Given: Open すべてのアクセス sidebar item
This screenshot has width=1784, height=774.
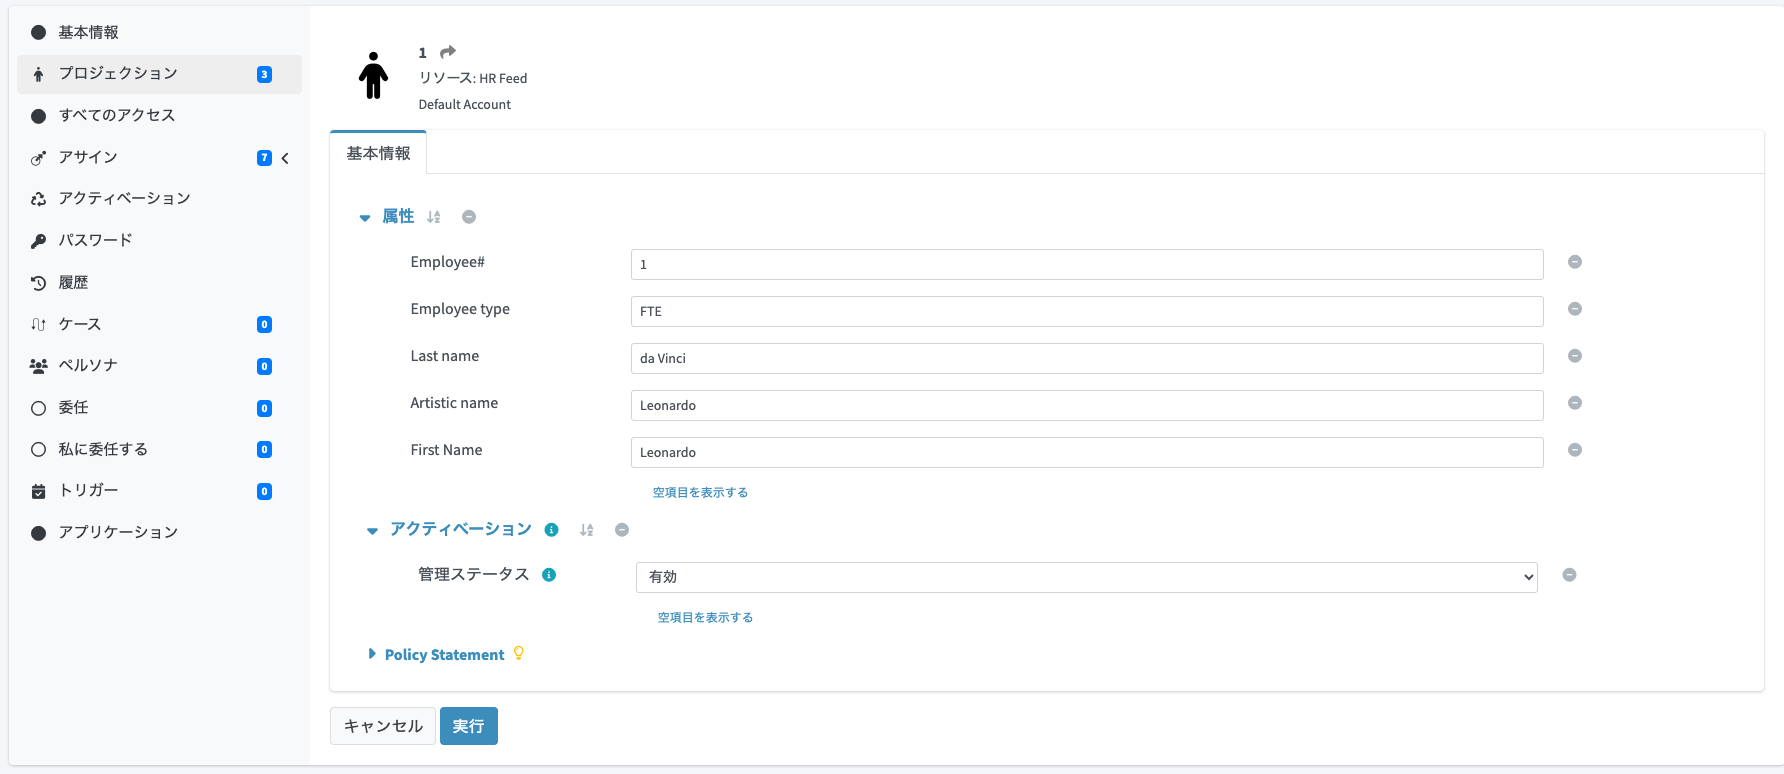Looking at the screenshot, I should pos(159,116).
